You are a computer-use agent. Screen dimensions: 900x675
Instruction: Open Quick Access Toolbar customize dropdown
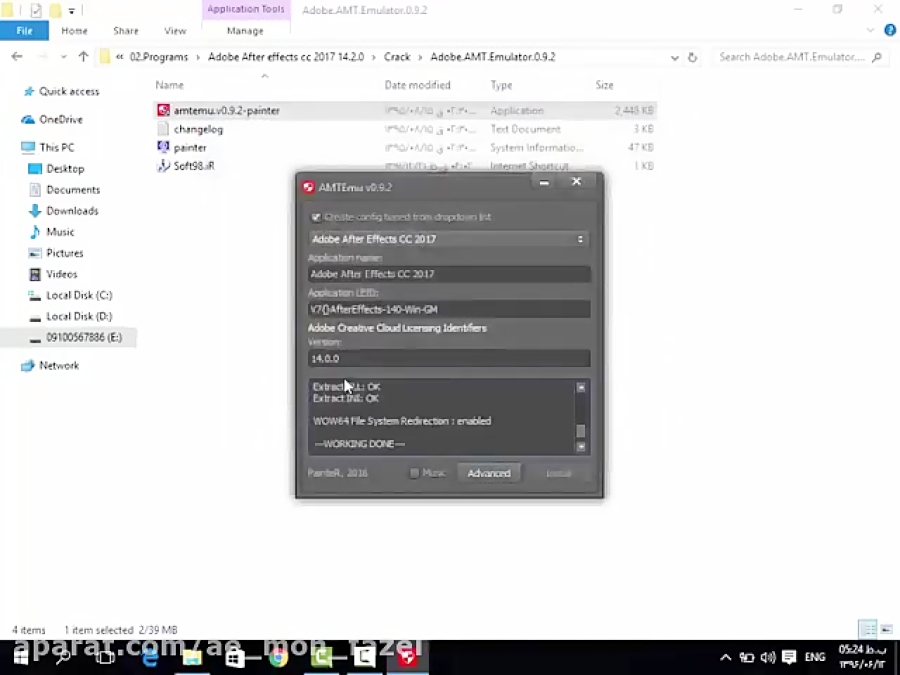click(x=72, y=10)
